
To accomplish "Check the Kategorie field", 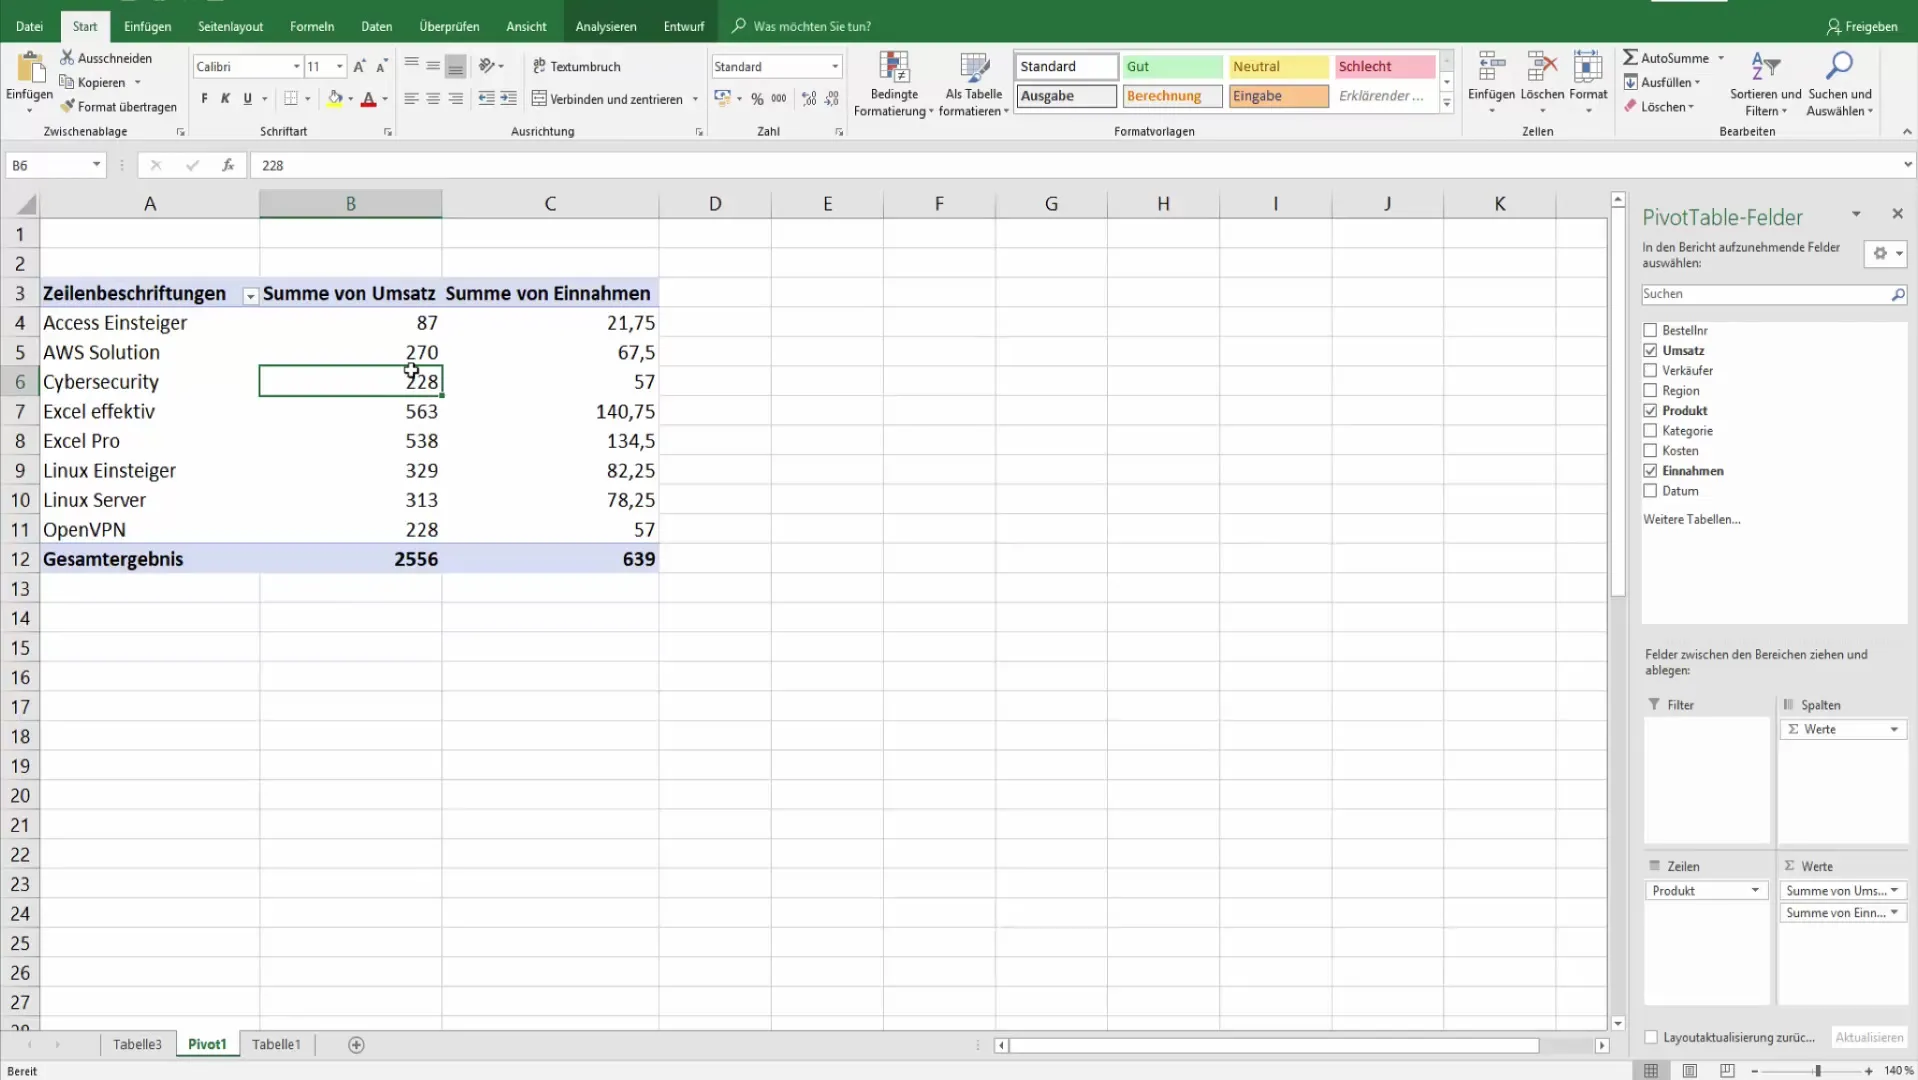I will [x=1650, y=430].
